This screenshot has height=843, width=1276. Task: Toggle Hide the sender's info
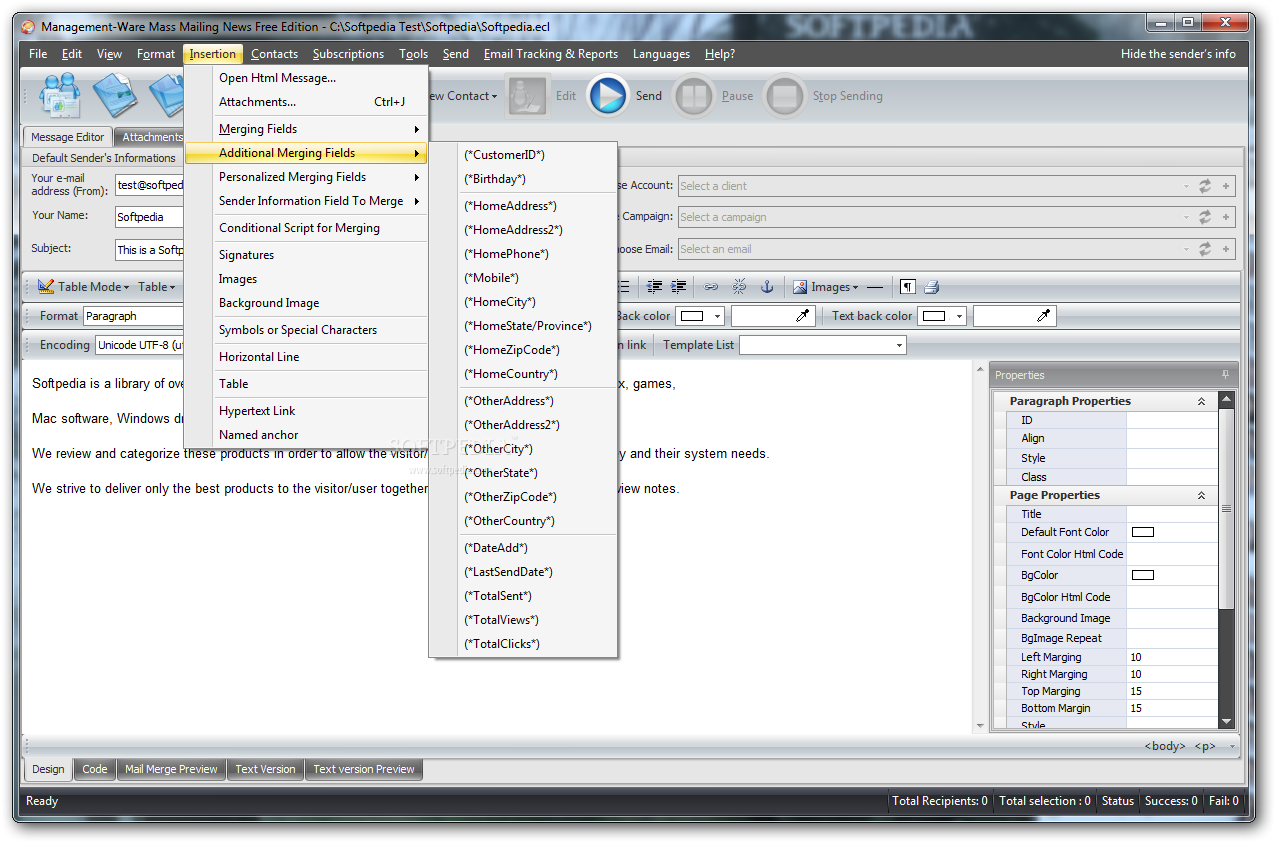1178,54
